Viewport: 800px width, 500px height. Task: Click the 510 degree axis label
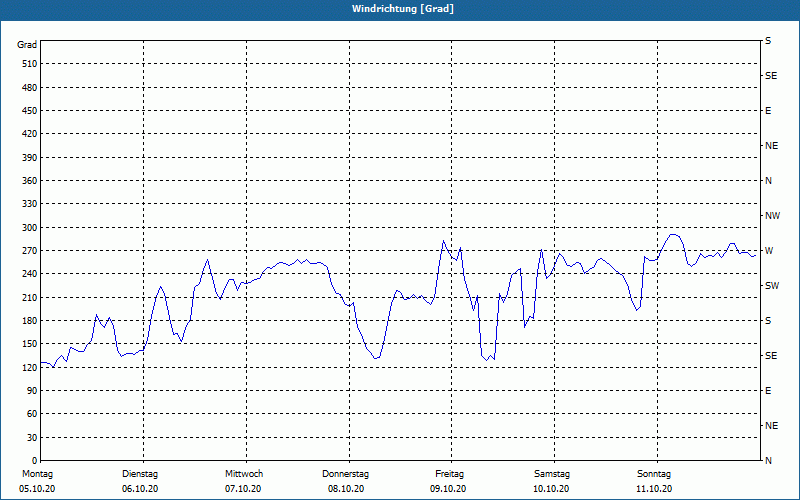(x=30, y=64)
